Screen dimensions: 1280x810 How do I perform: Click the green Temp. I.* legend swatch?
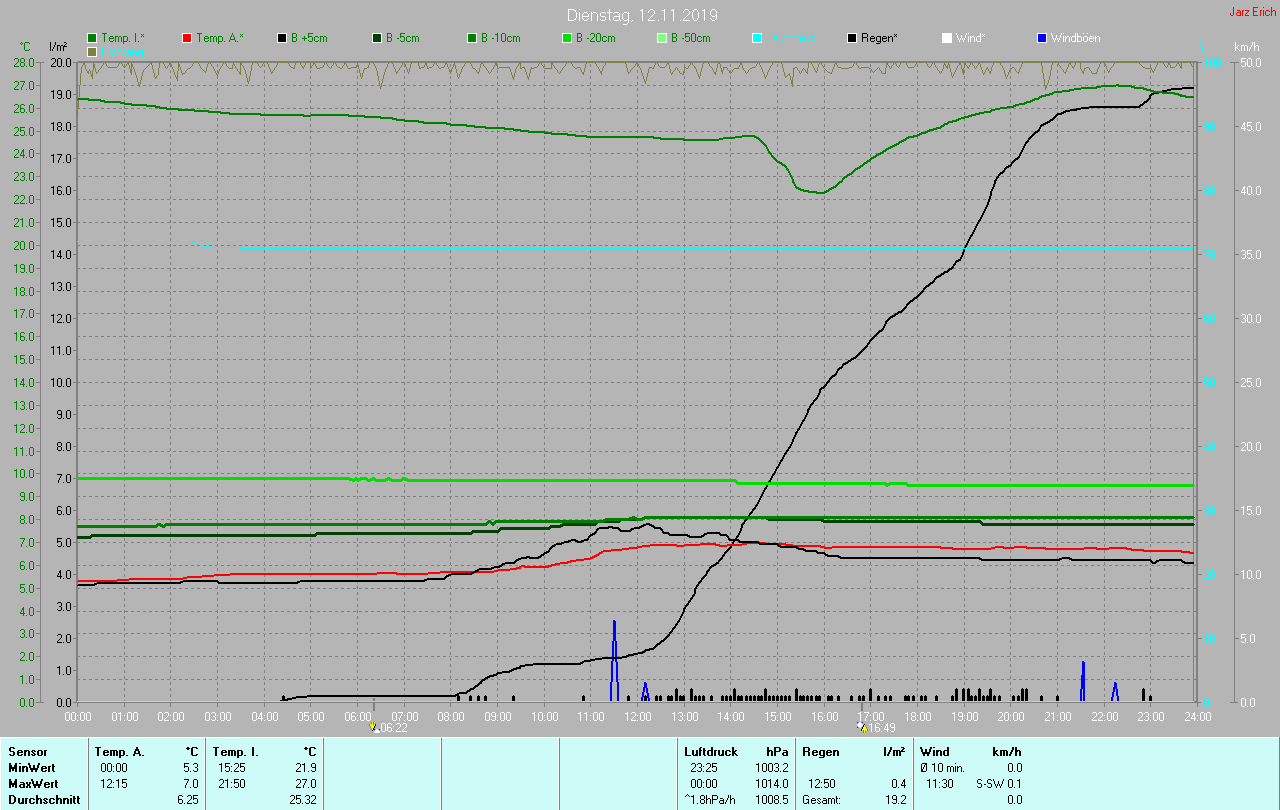coord(93,38)
